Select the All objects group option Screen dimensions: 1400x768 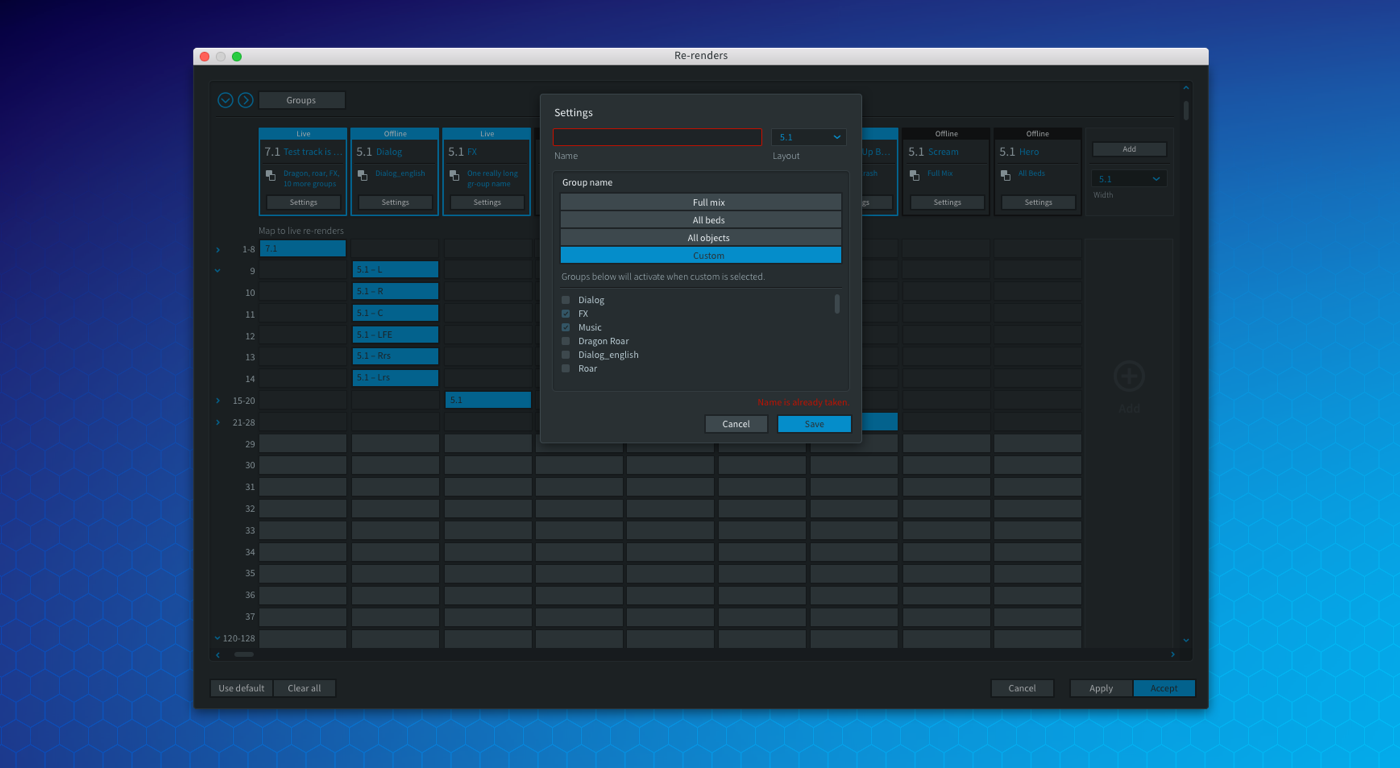pos(701,238)
